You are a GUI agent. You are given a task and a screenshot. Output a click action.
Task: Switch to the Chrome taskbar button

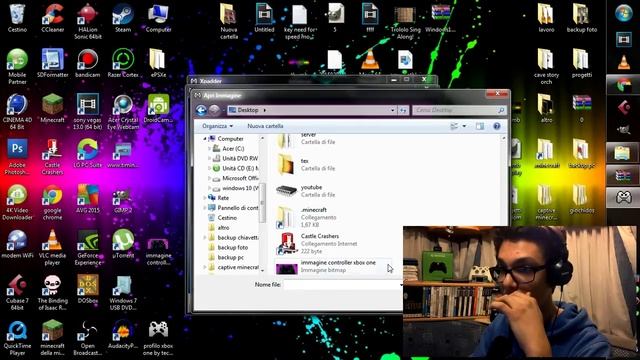pos(623,85)
